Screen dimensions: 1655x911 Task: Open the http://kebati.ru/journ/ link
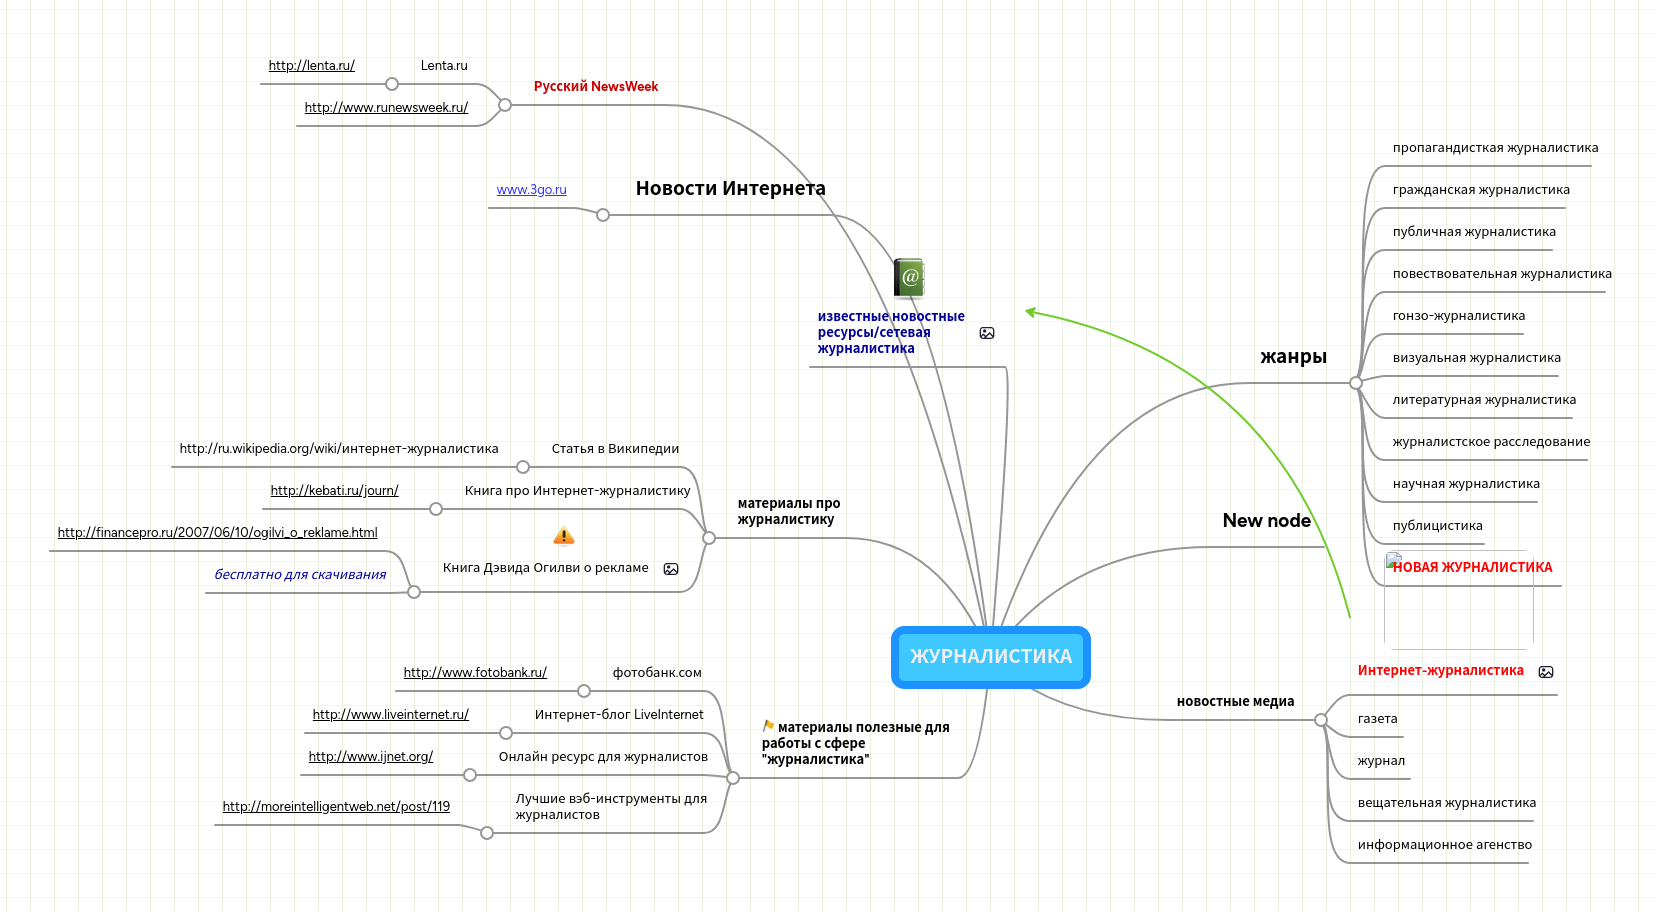tap(334, 491)
